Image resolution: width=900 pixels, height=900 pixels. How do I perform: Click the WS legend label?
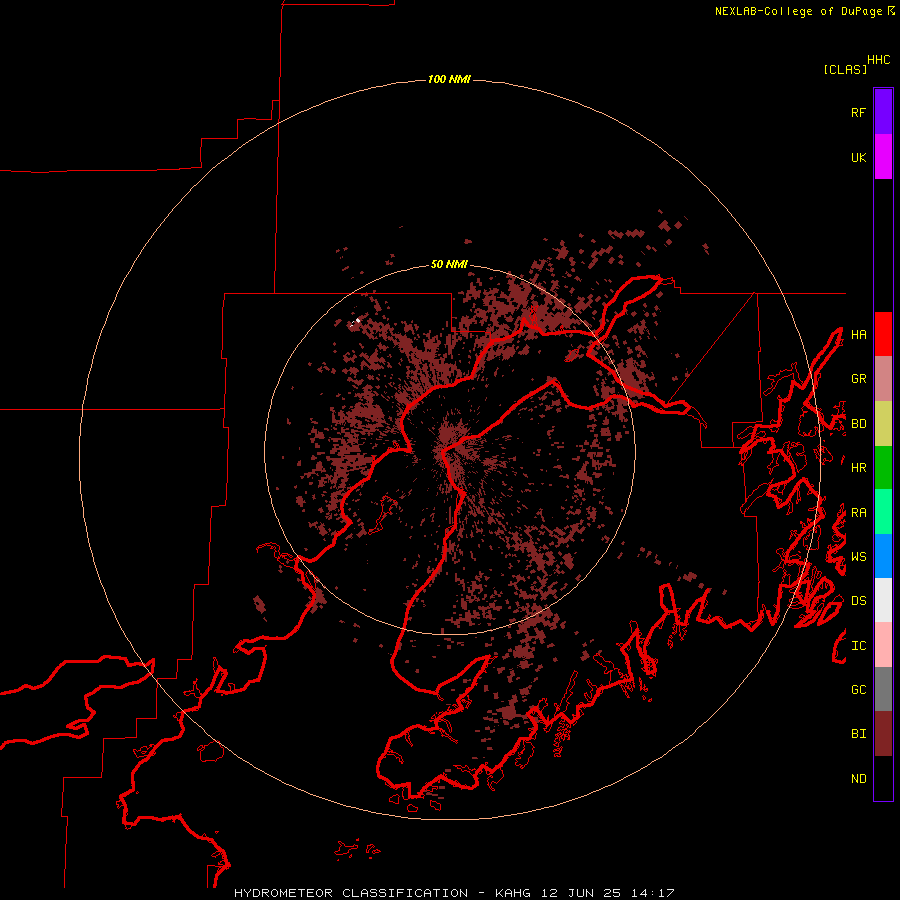pos(858,557)
